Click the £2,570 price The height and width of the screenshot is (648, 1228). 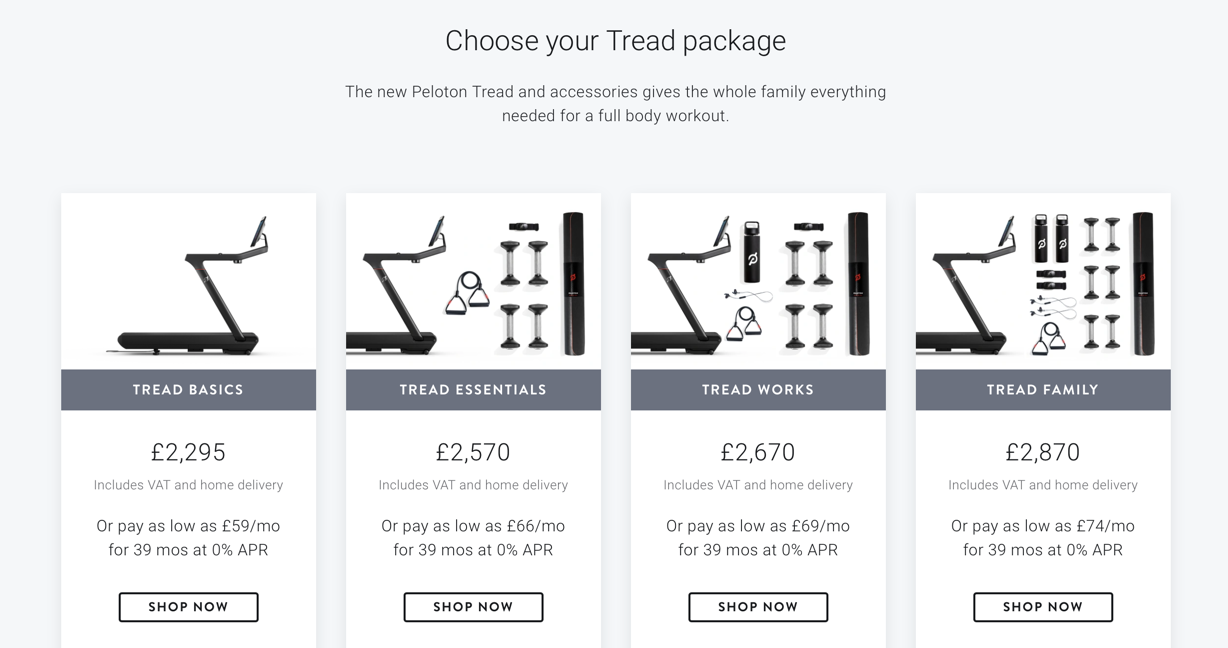click(x=473, y=452)
